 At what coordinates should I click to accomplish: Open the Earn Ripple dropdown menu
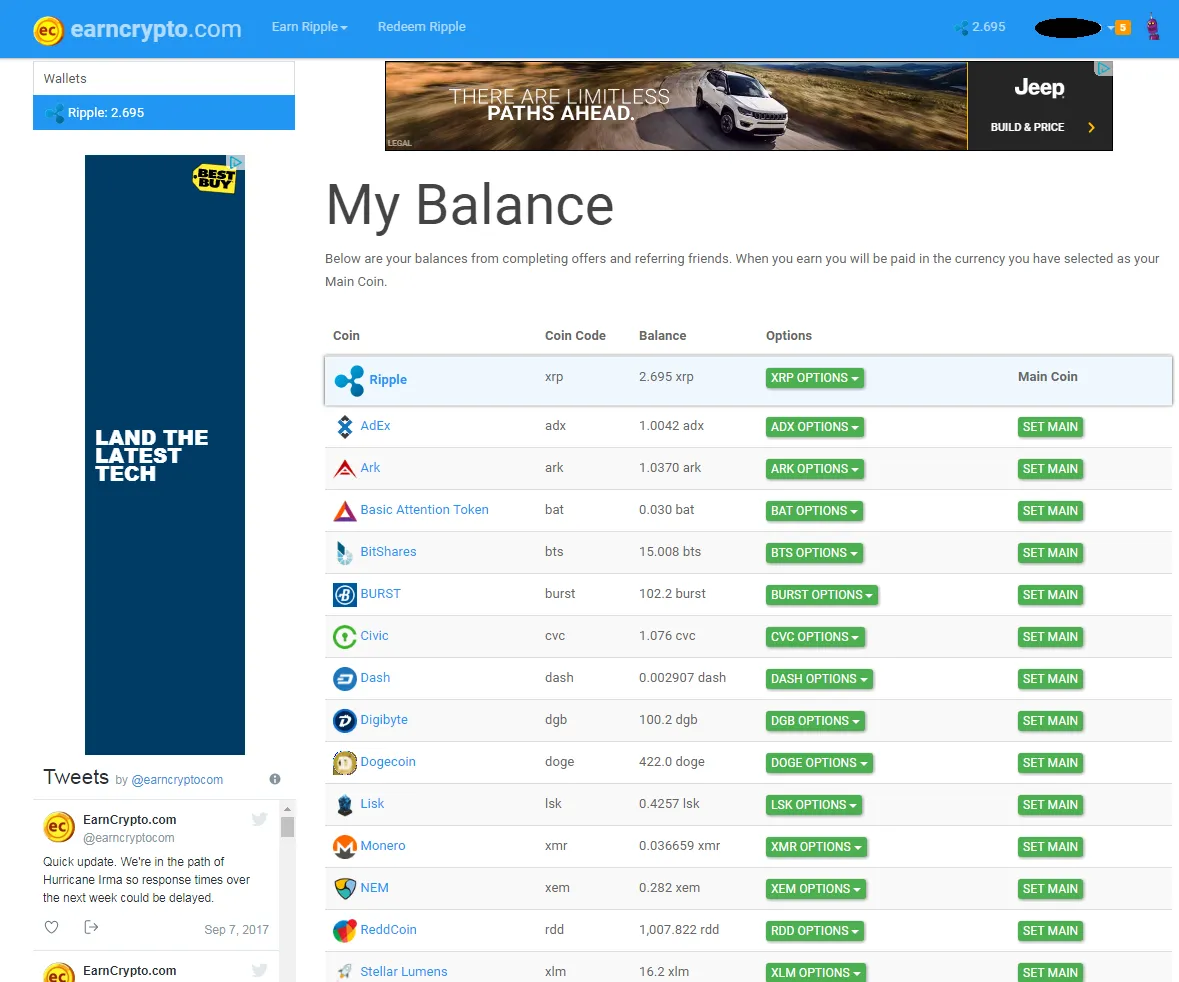tap(309, 27)
